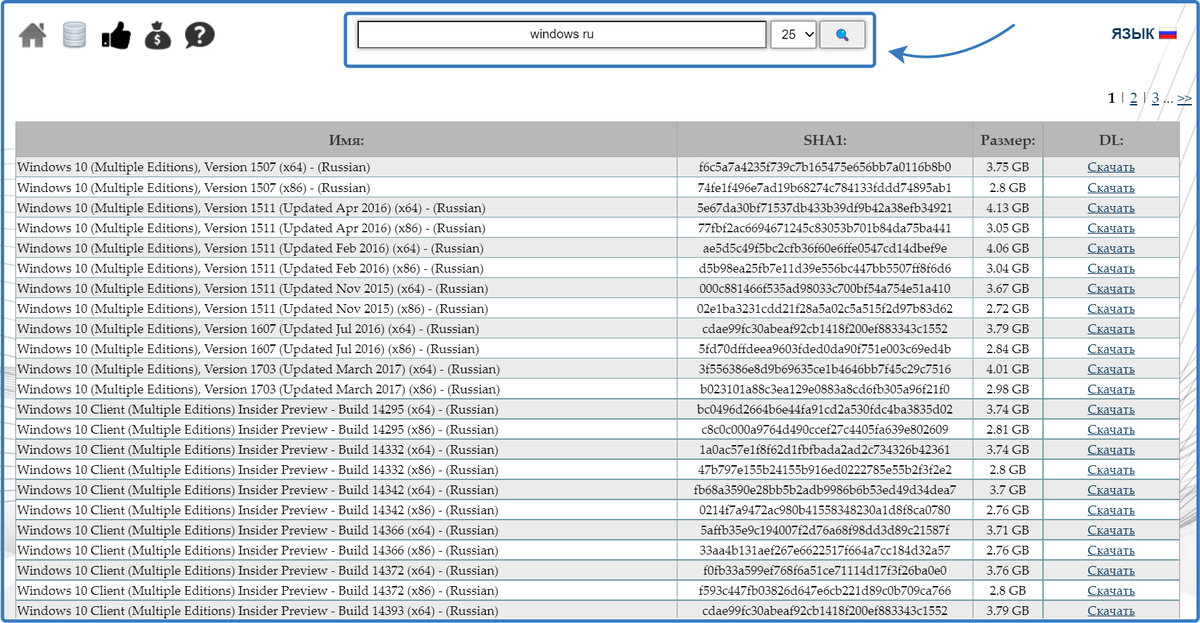This screenshot has height=623, width=1200.
Task: Click the Имя column header
Action: point(346,140)
